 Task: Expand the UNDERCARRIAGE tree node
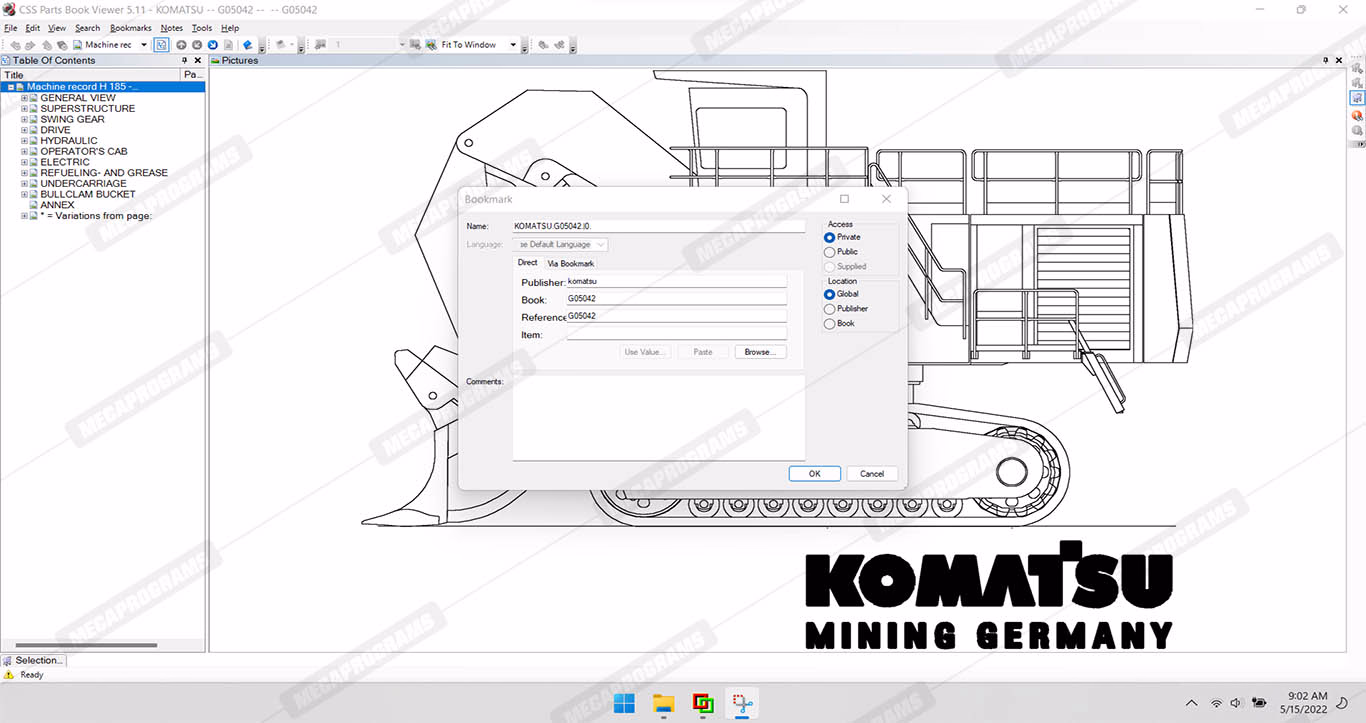[24, 184]
